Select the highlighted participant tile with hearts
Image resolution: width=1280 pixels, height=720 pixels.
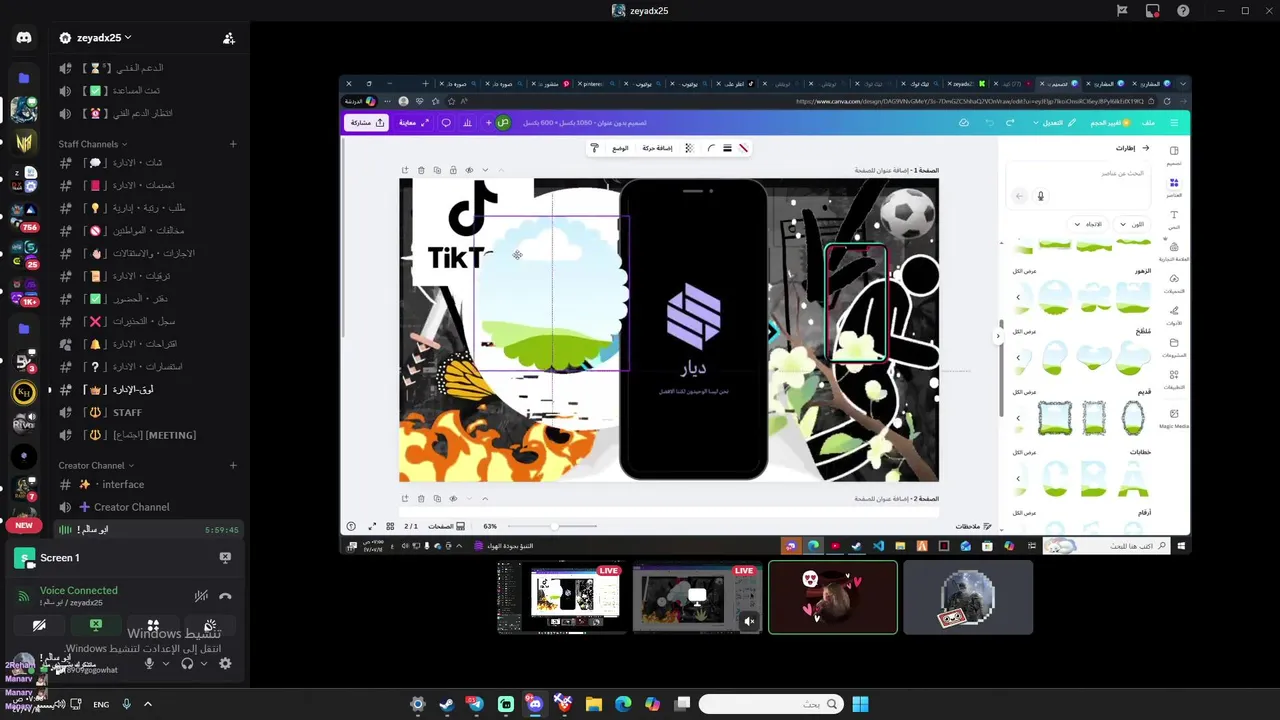833,597
